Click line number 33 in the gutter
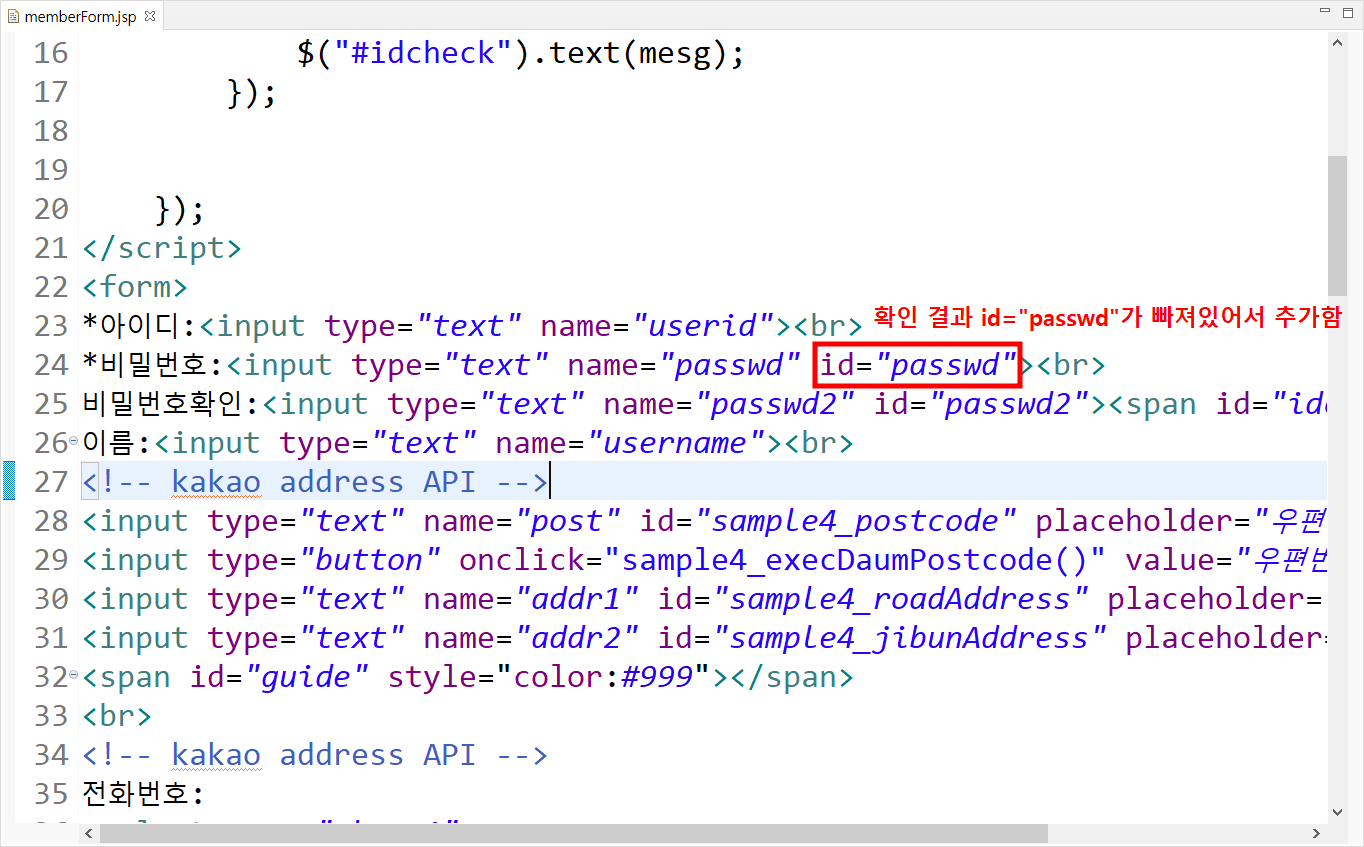 tap(50, 716)
